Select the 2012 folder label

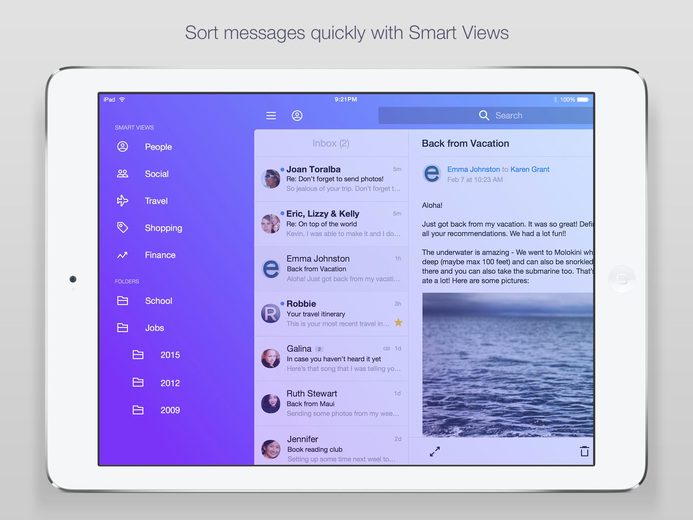pyautogui.click(x=170, y=383)
